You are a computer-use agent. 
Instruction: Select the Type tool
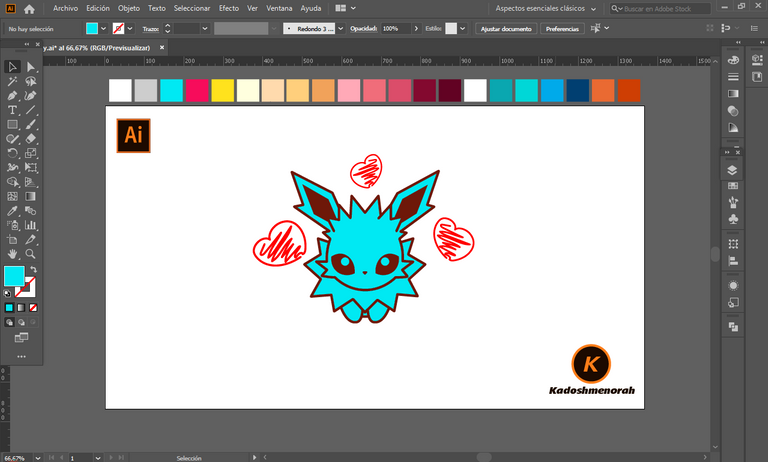point(12,110)
